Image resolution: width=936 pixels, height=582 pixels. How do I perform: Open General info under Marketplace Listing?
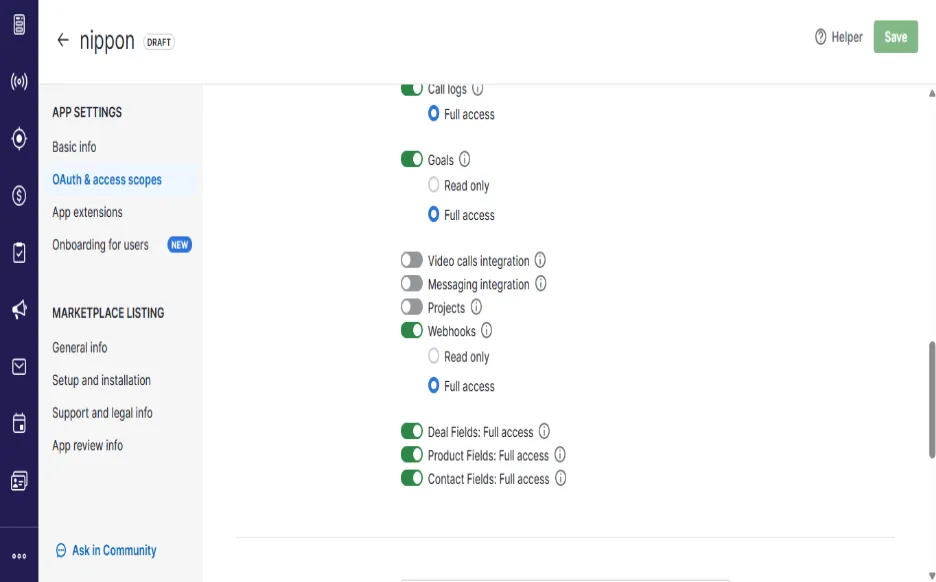79,347
